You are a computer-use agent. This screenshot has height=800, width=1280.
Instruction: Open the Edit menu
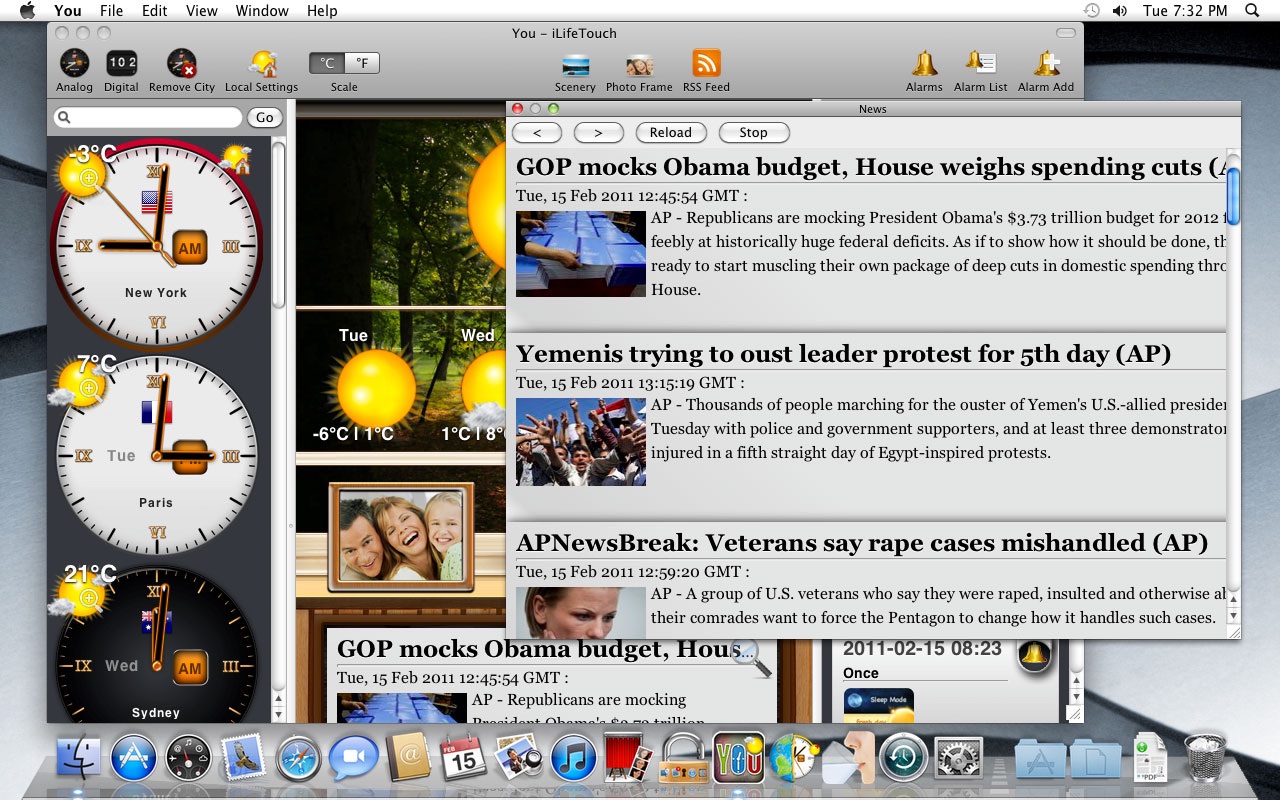click(154, 11)
